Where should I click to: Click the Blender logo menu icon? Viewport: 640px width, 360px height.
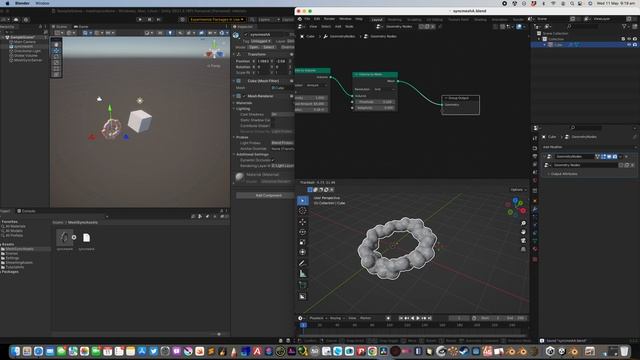pos(300,19)
